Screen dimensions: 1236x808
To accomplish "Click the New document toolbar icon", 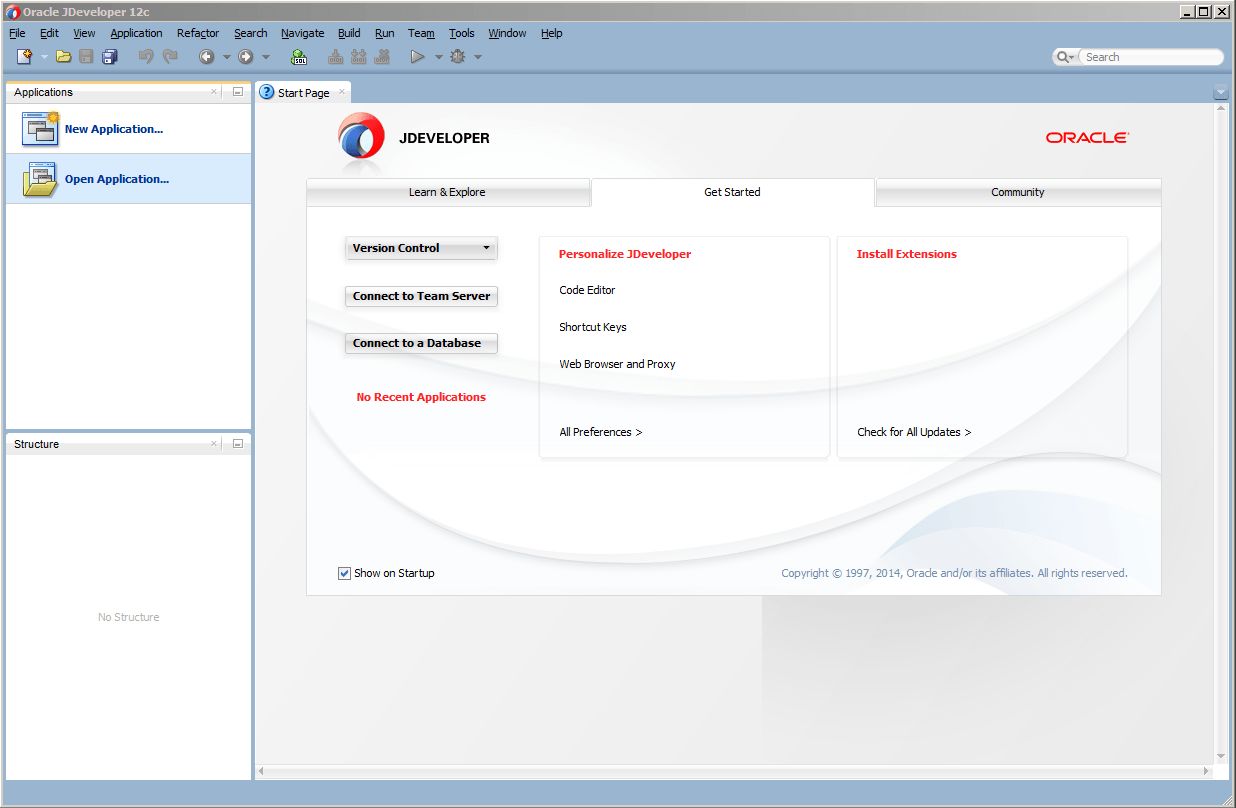I will [23, 57].
